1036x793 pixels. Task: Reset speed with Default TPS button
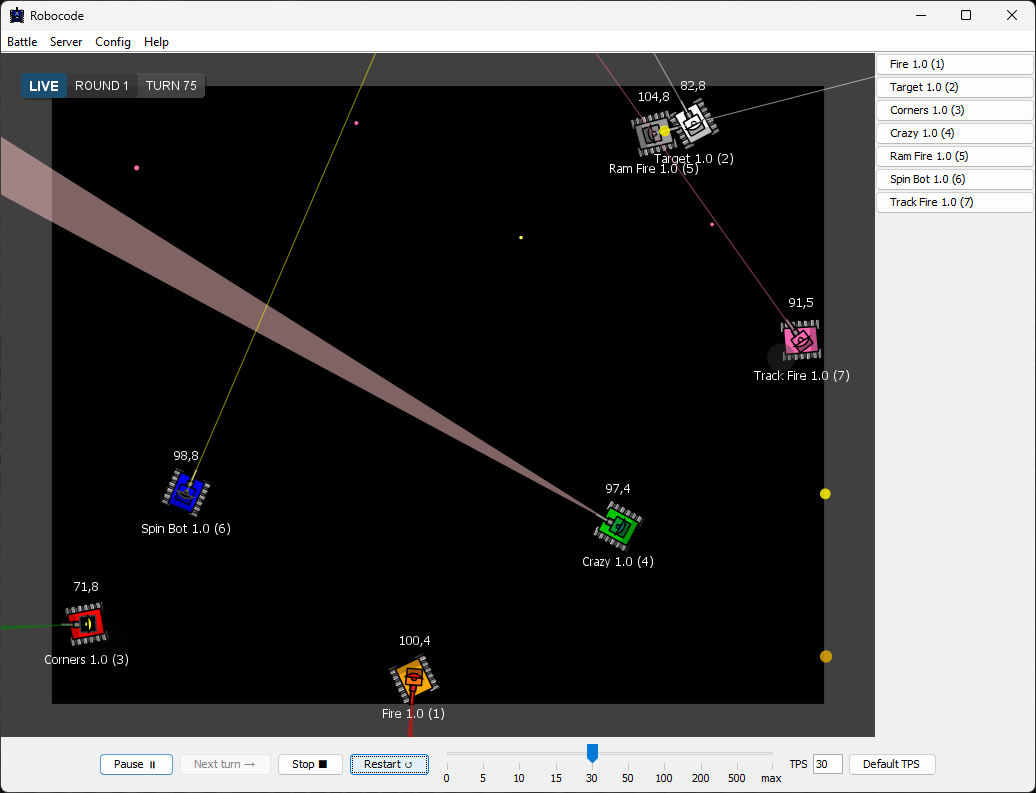click(x=891, y=764)
